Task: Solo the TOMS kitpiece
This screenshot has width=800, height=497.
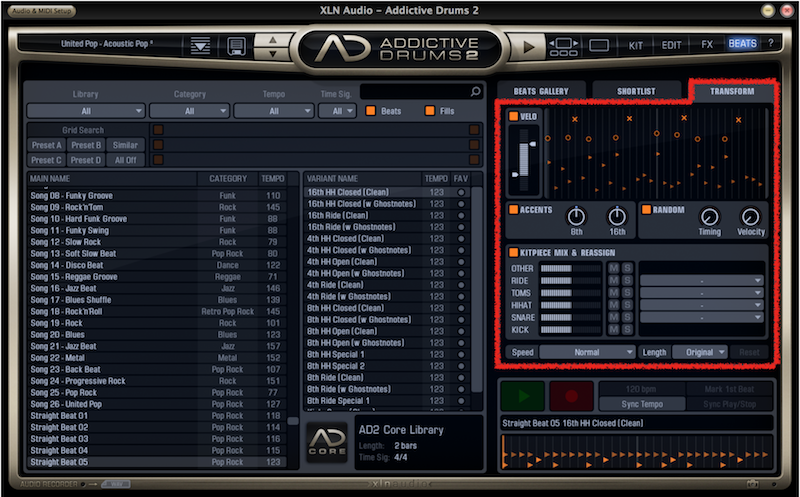Action: click(x=627, y=293)
